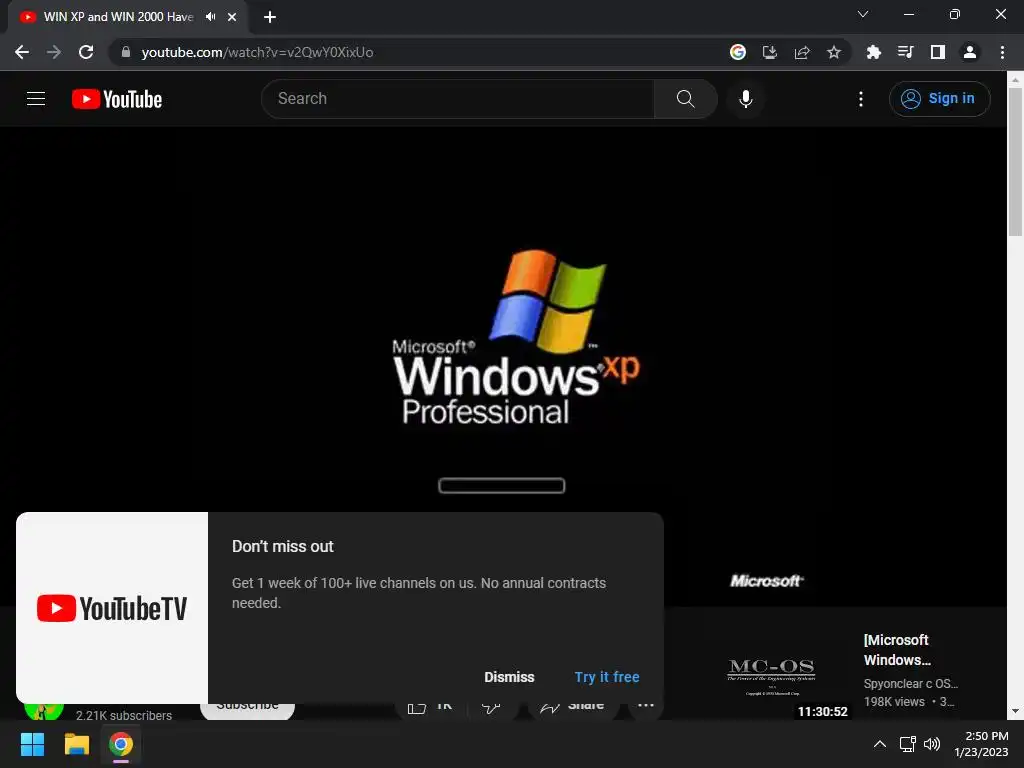Click the scrollbar down arrow
Image resolution: width=1024 pixels, height=768 pixels.
(x=1015, y=711)
